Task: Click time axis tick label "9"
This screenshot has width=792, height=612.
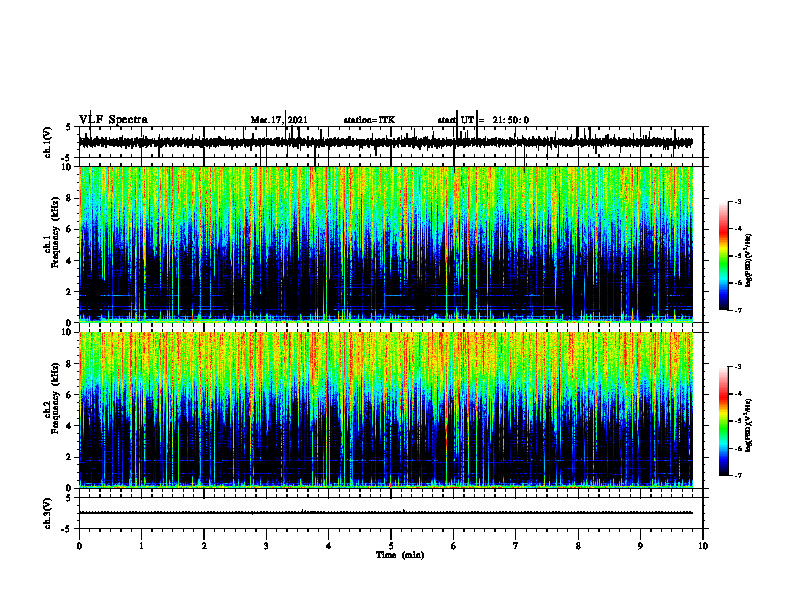Action: (640, 546)
